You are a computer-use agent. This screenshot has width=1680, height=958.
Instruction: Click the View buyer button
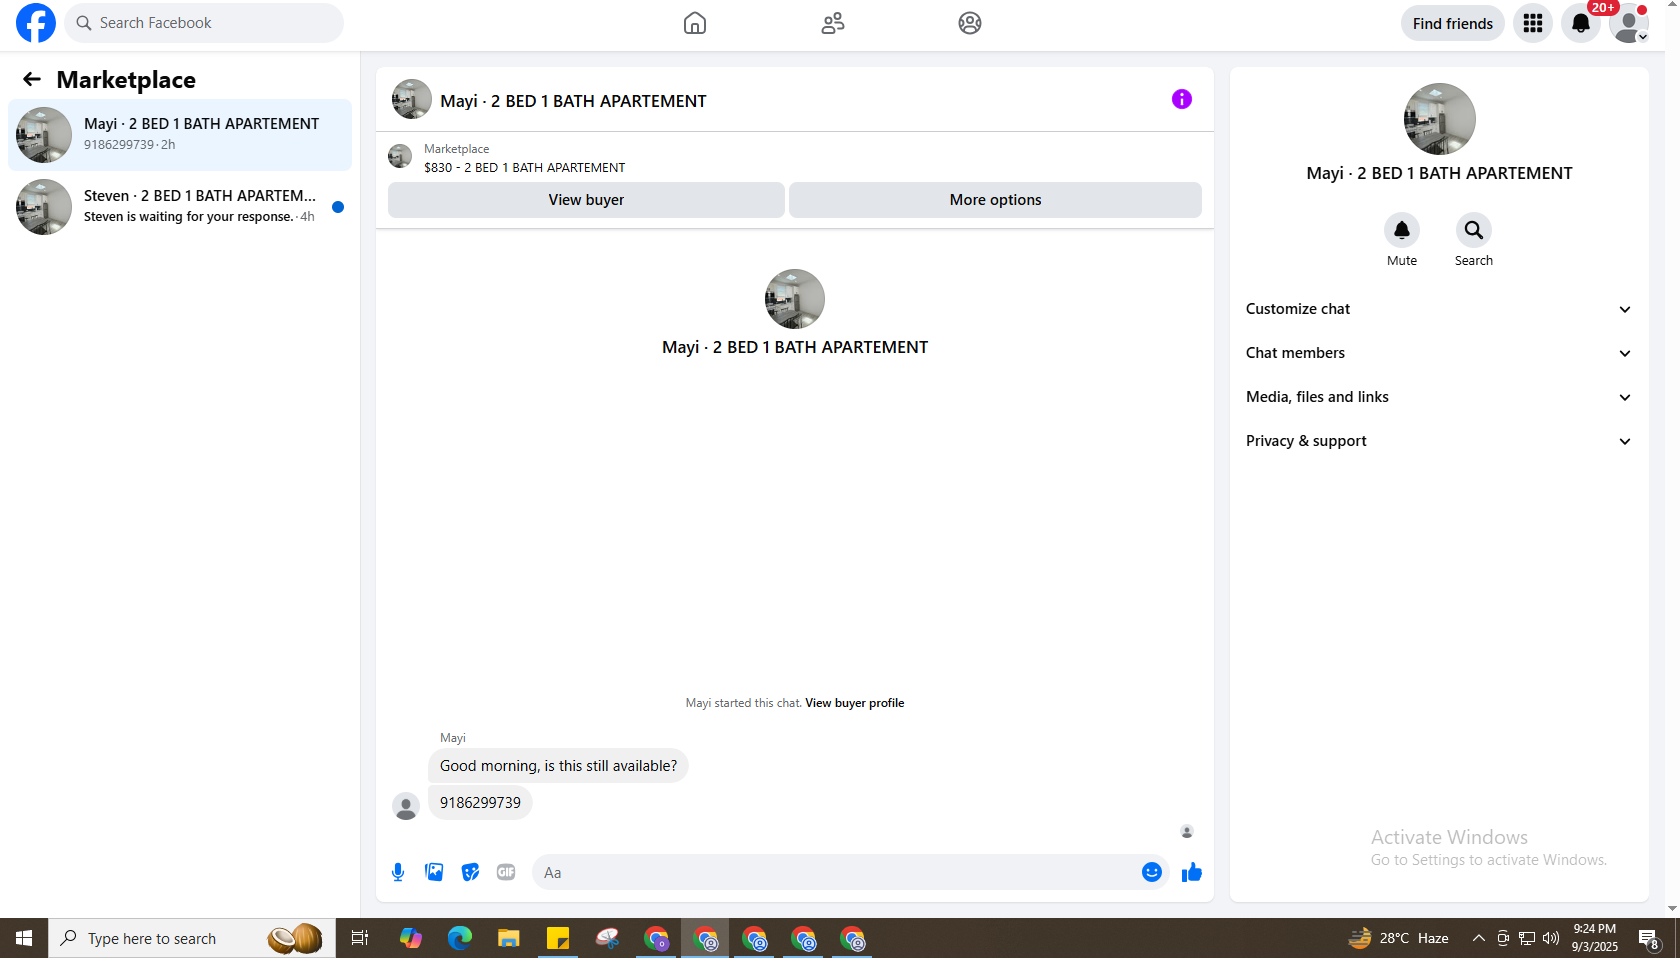tap(586, 200)
